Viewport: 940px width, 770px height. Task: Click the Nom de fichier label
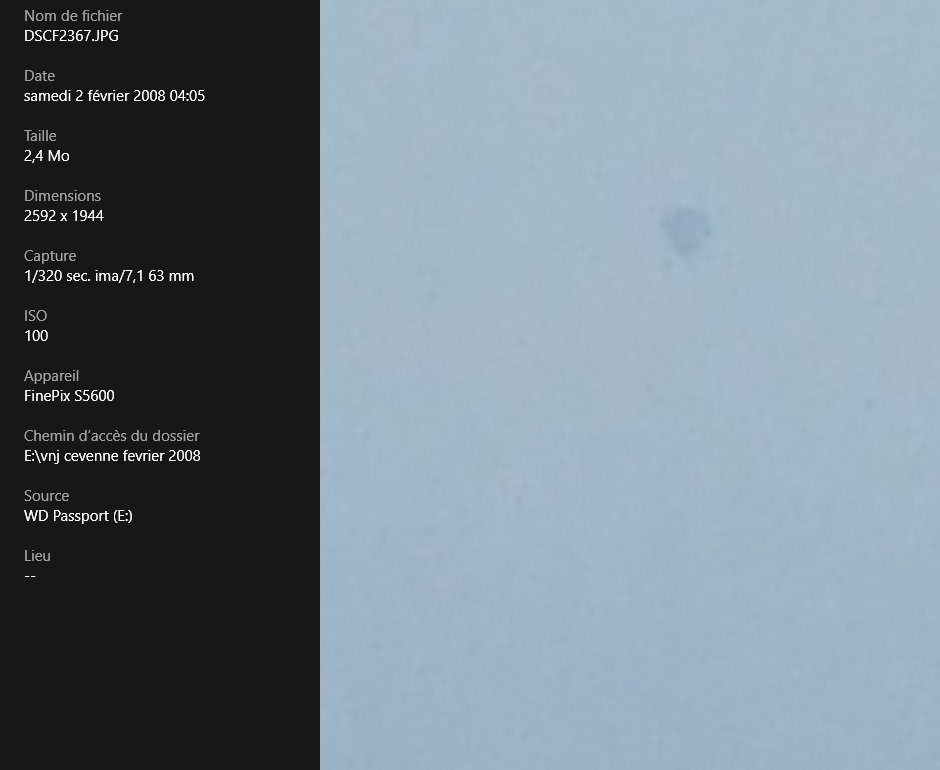pos(73,16)
